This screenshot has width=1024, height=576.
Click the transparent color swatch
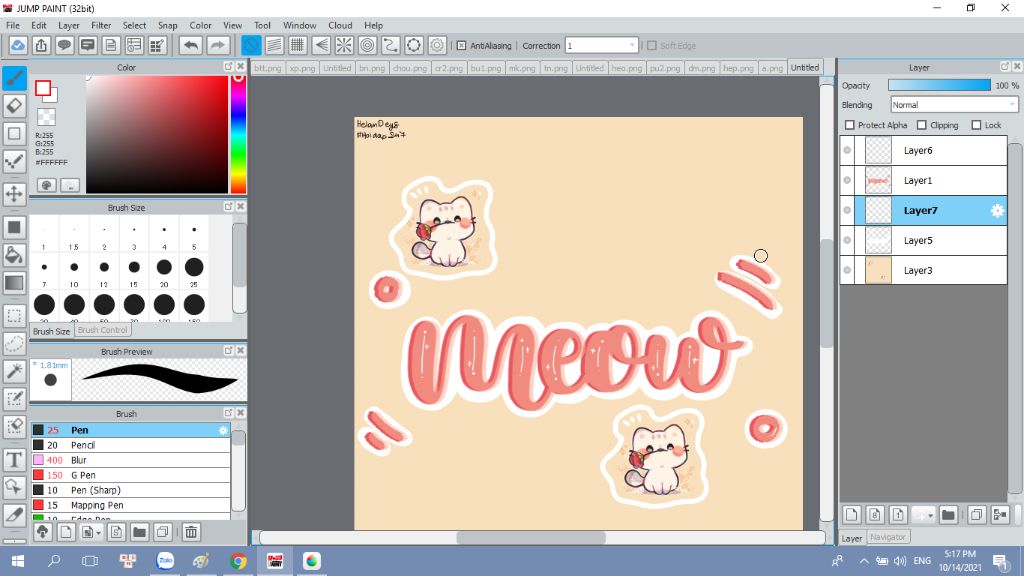coord(46,116)
